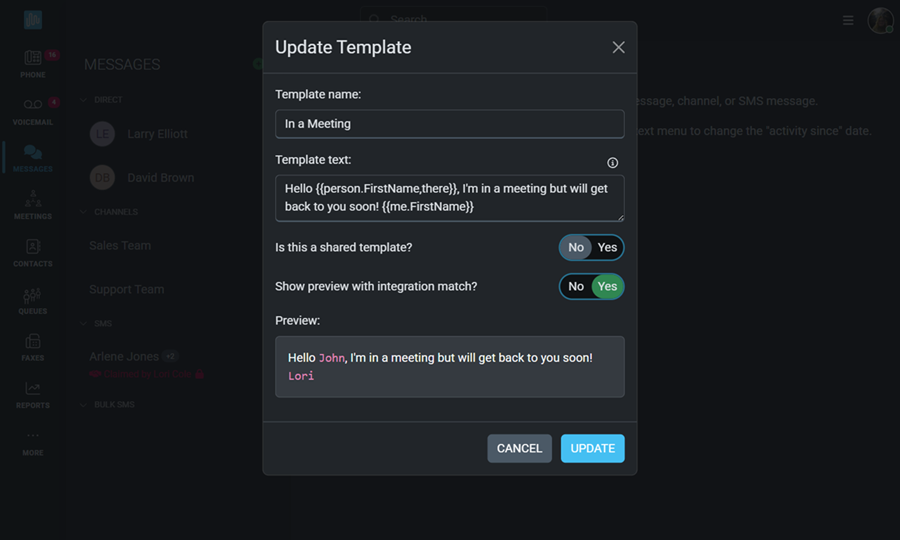Switch integration match preview to No

576,287
